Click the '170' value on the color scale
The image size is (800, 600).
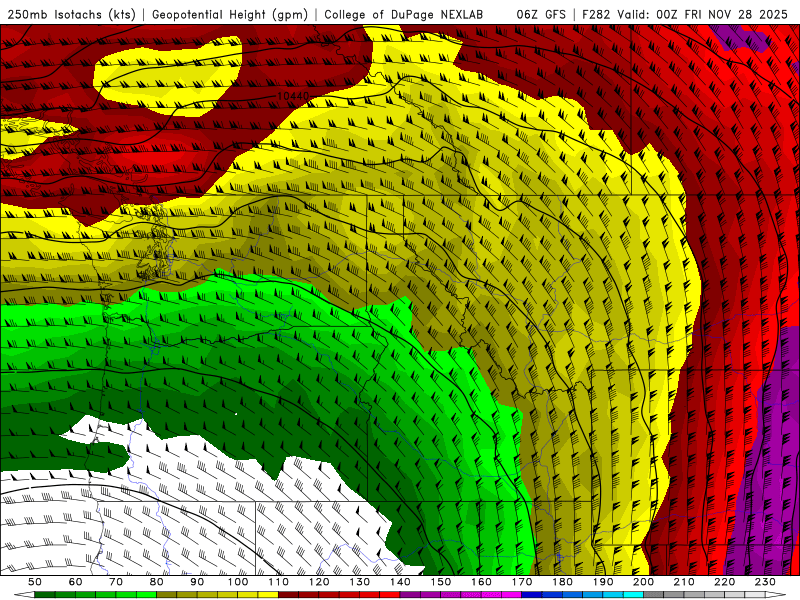tap(522, 582)
